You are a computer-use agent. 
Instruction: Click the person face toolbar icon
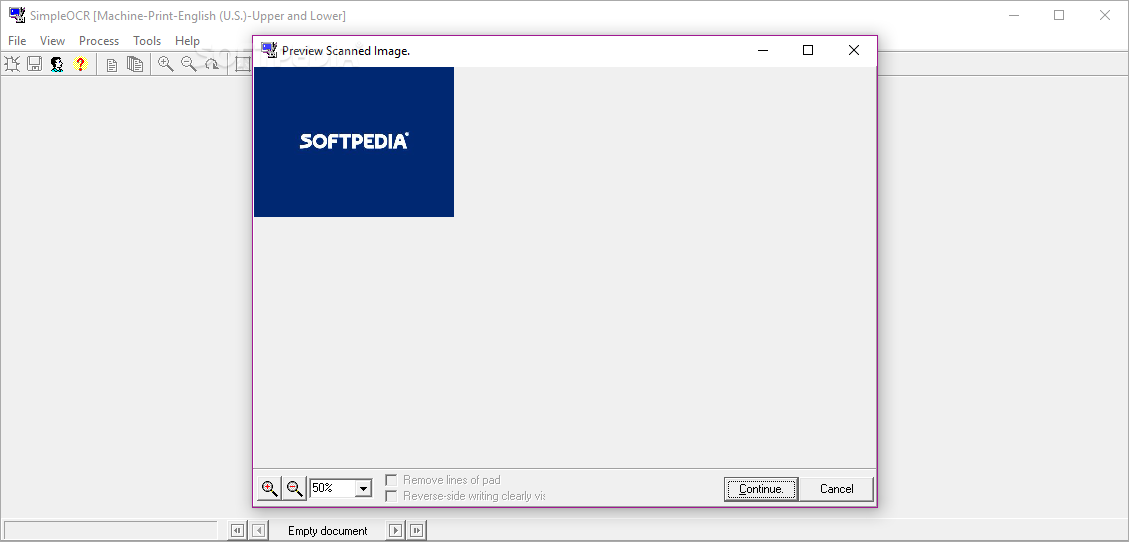click(x=57, y=64)
